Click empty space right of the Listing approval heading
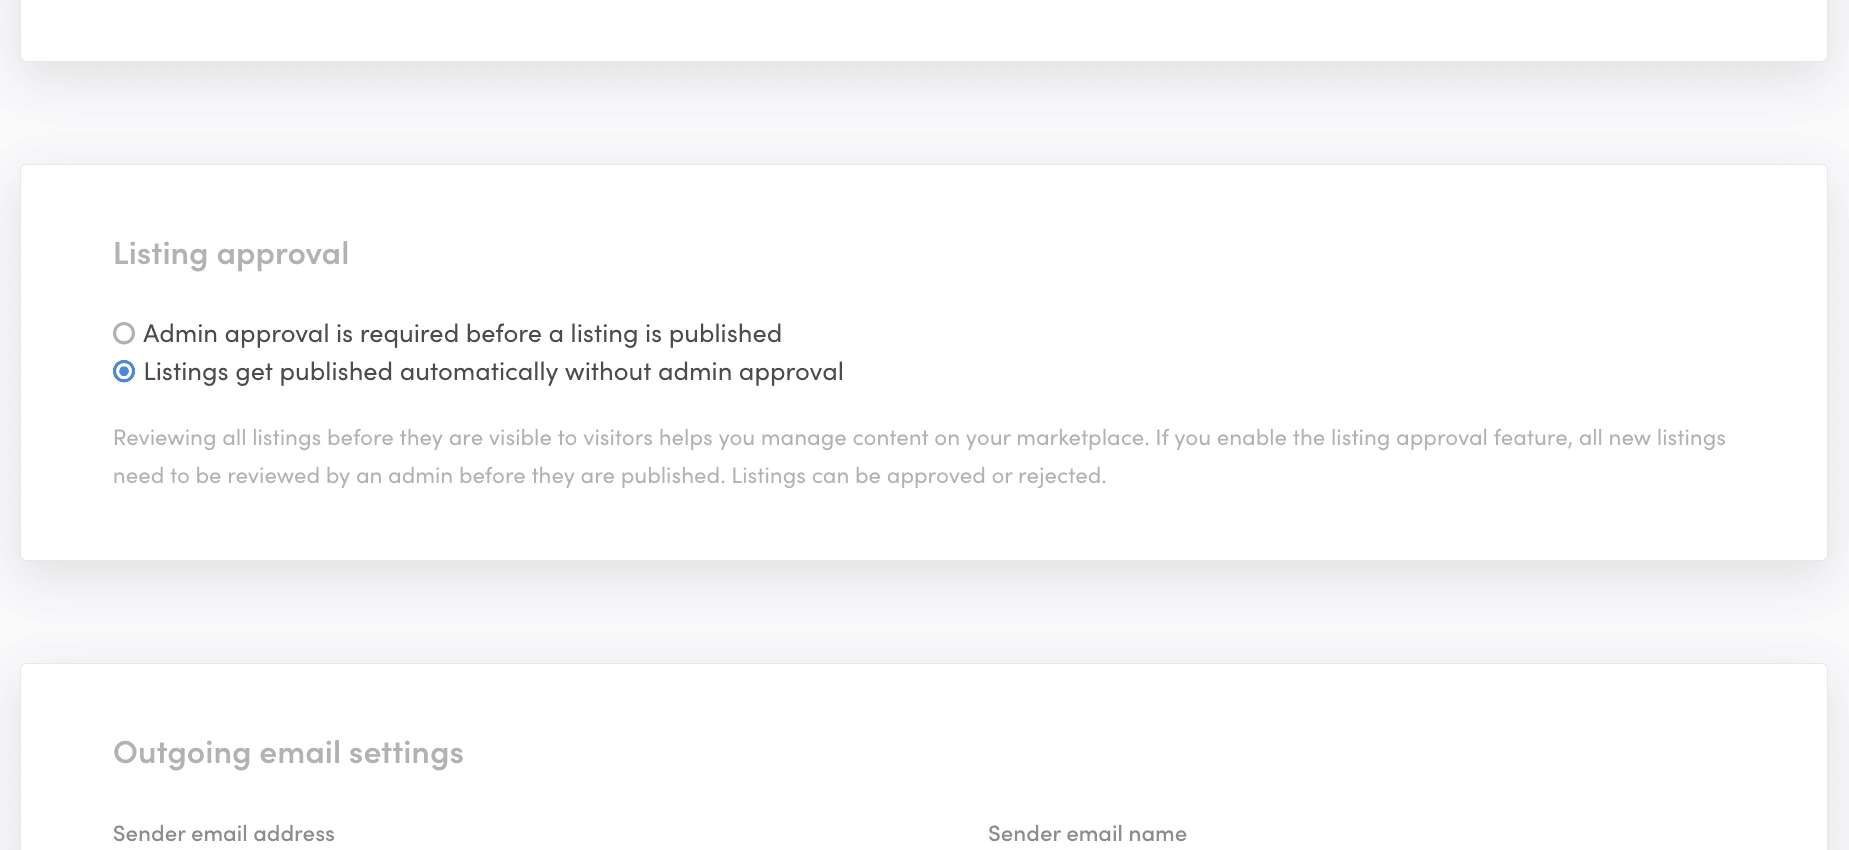1849x850 pixels. pos(1000,254)
